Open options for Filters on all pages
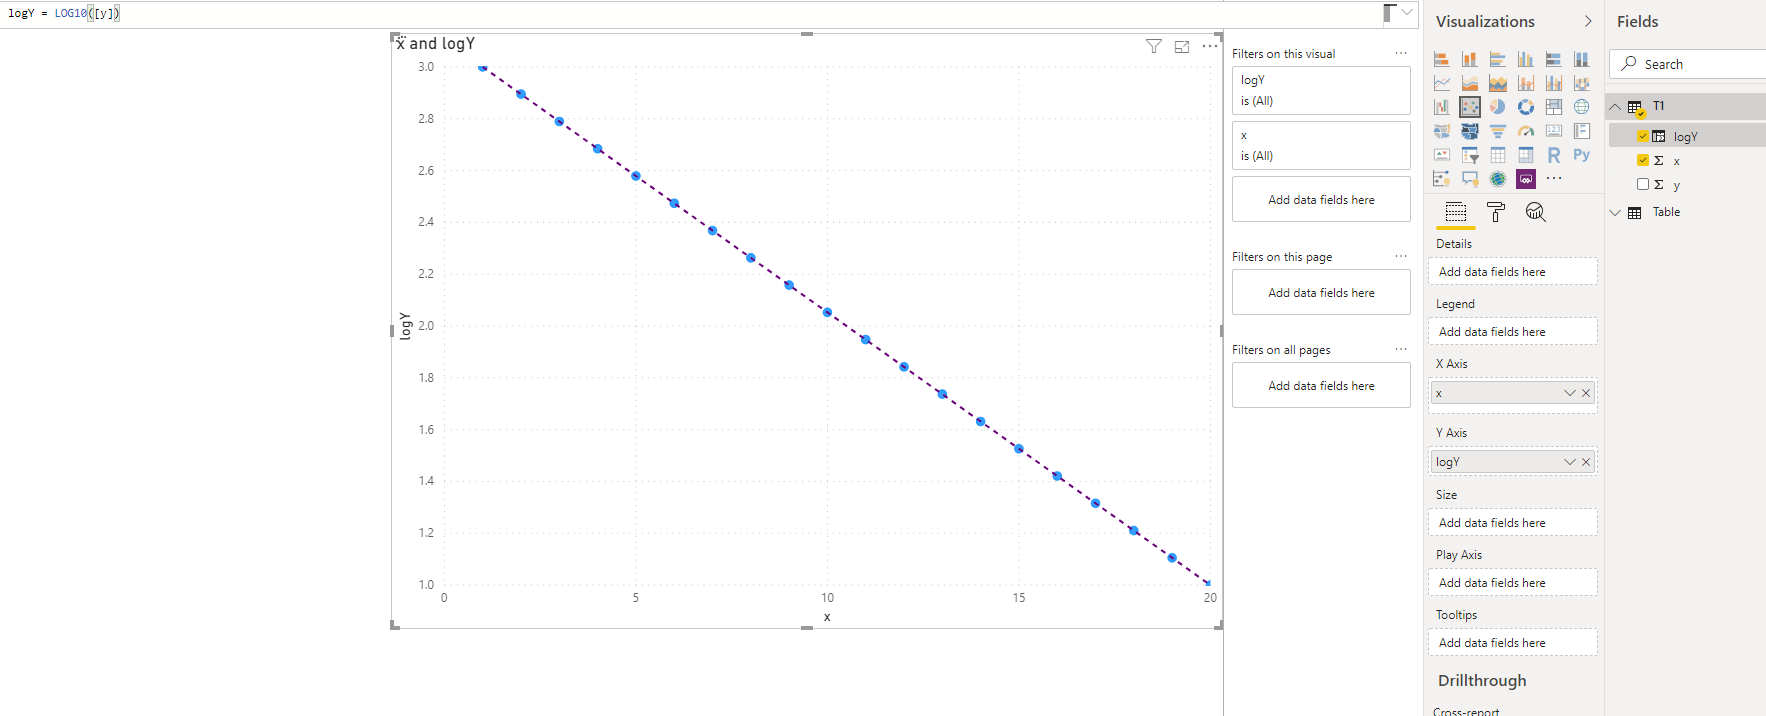 (1401, 350)
